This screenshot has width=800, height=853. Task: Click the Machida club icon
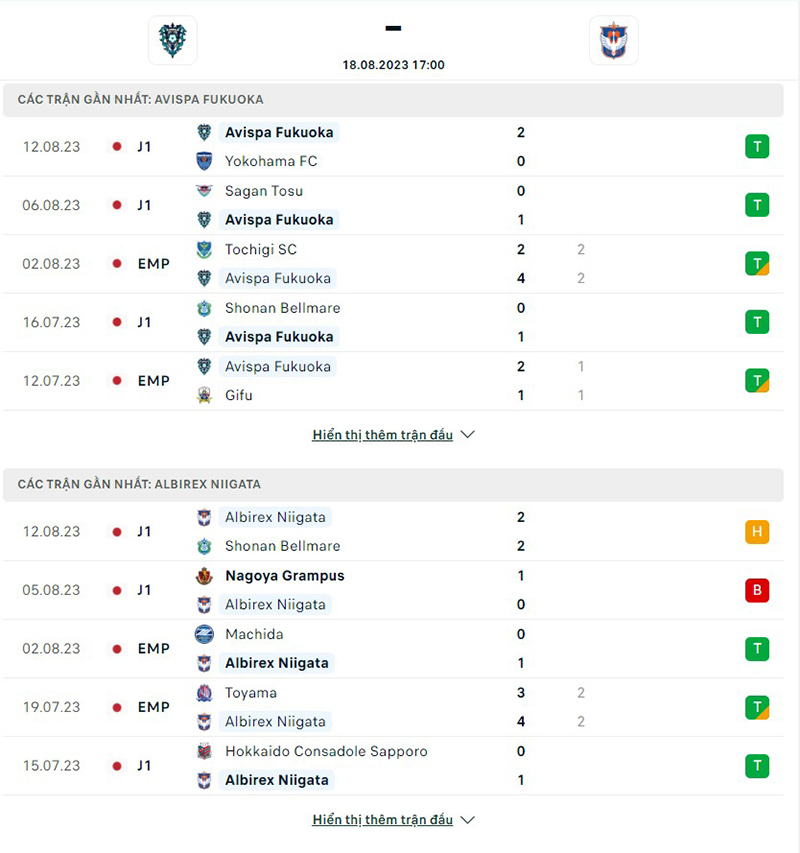pyautogui.click(x=206, y=634)
